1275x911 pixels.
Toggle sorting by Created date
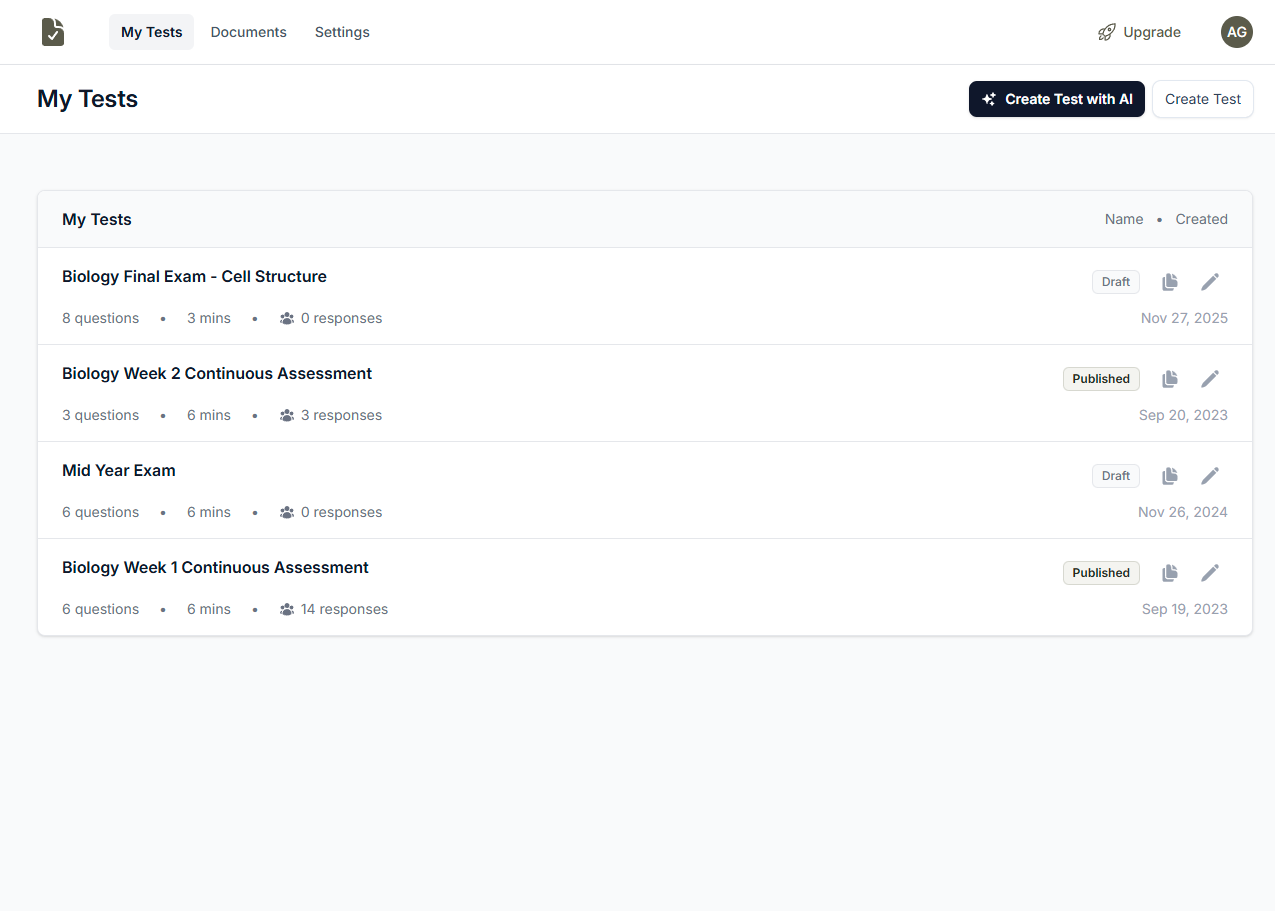(x=1201, y=219)
